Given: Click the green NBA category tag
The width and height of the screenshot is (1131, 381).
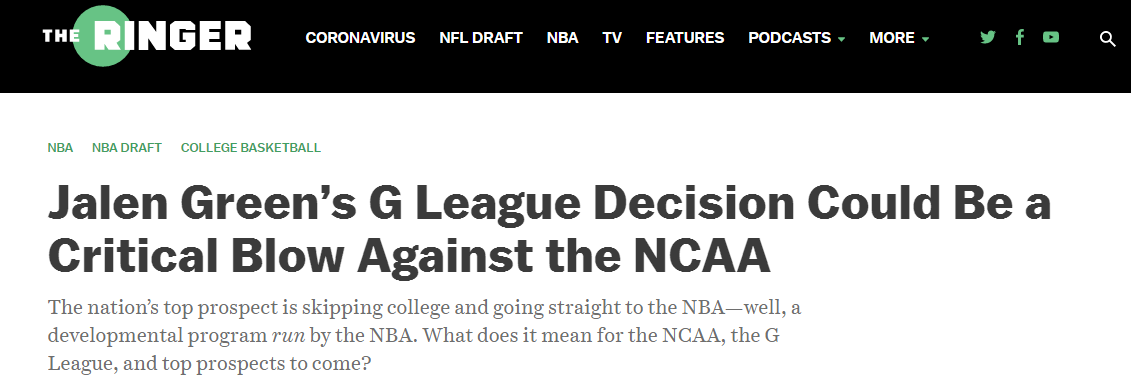Looking at the screenshot, I should click(61, 148).
